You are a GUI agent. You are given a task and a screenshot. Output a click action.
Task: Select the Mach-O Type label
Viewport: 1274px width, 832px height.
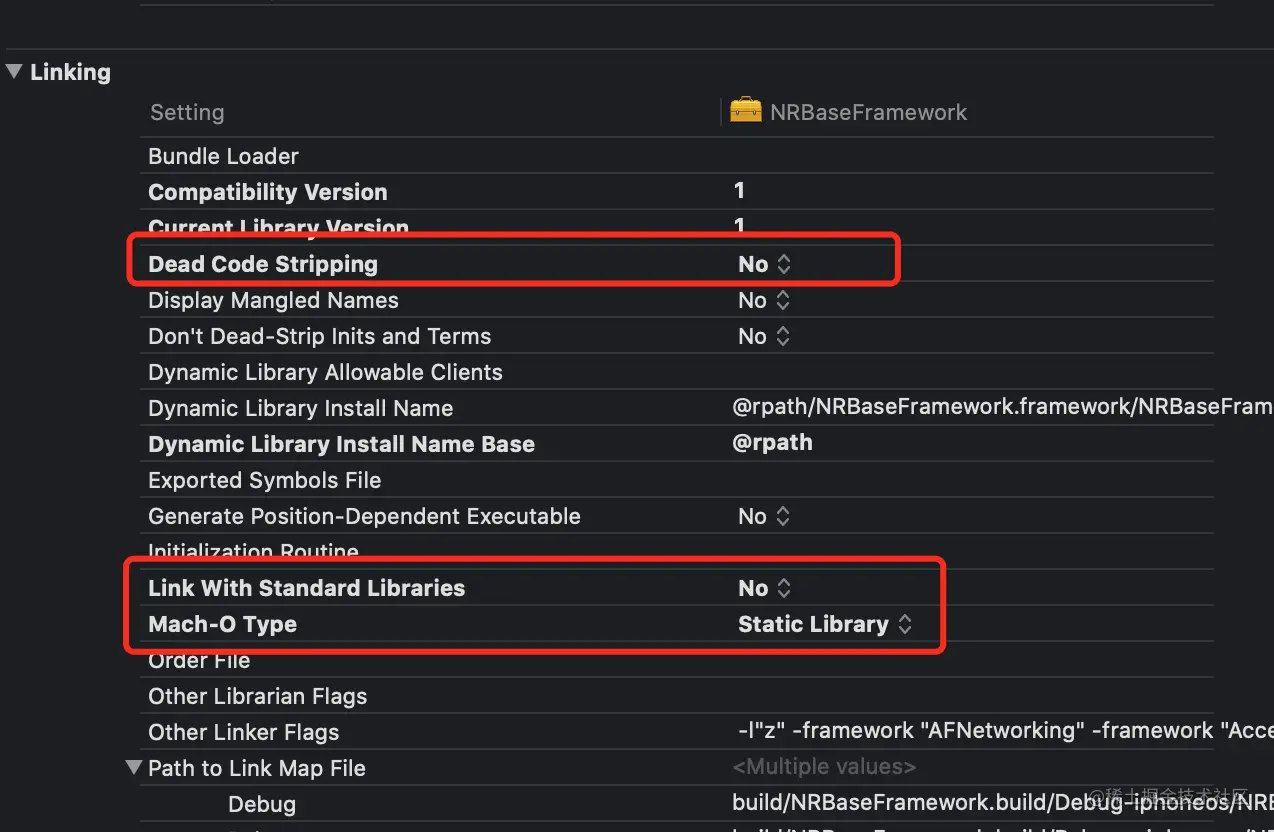222,624
